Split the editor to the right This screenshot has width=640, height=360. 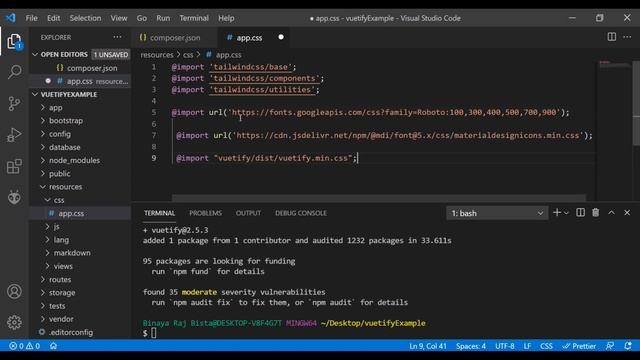(611, 37)
